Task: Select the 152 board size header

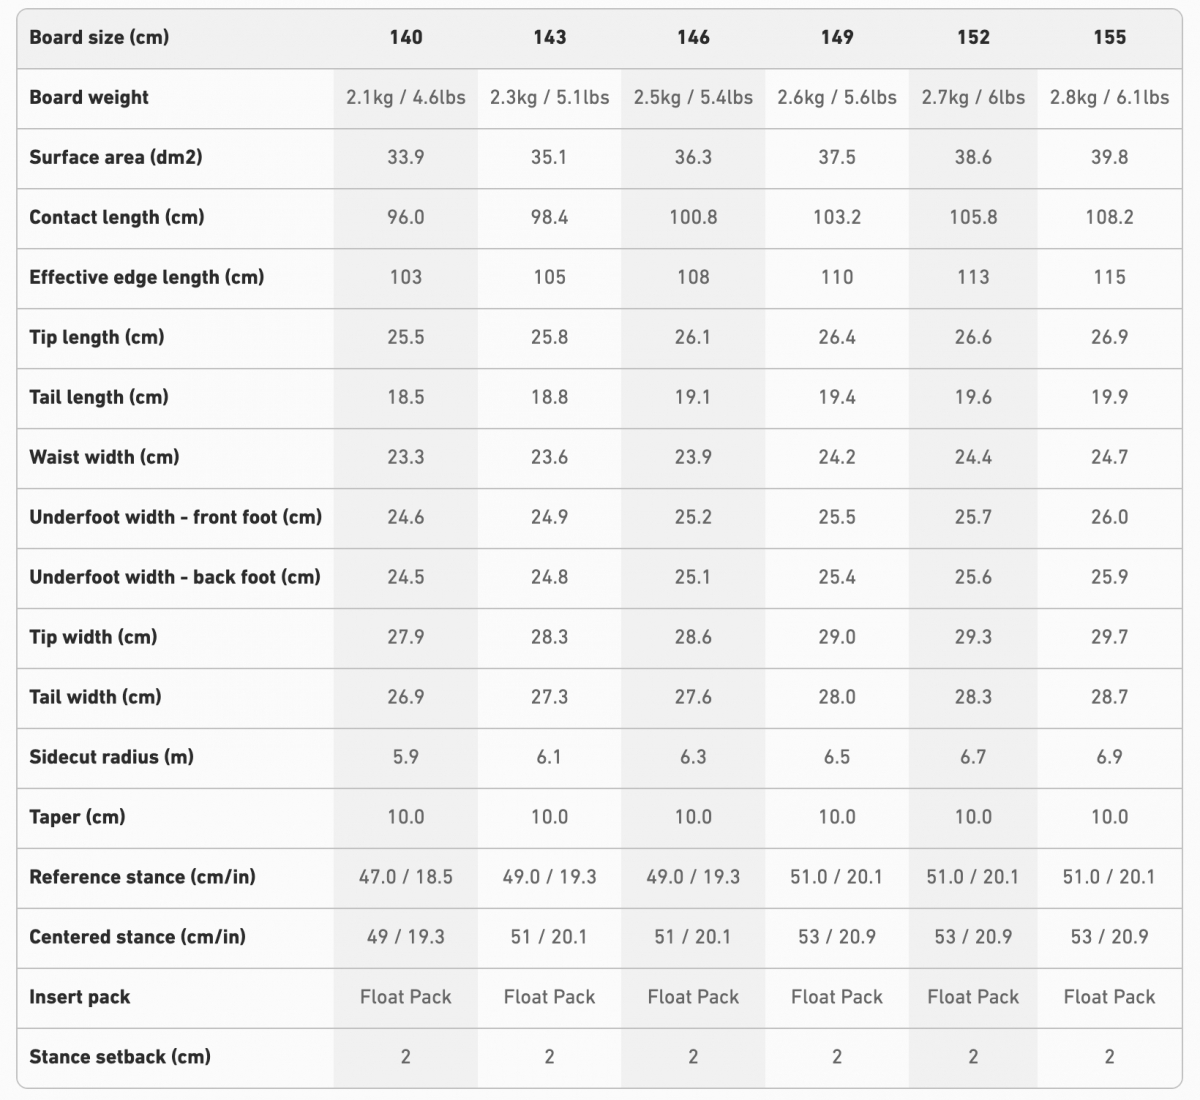Action: coord(973,37)
